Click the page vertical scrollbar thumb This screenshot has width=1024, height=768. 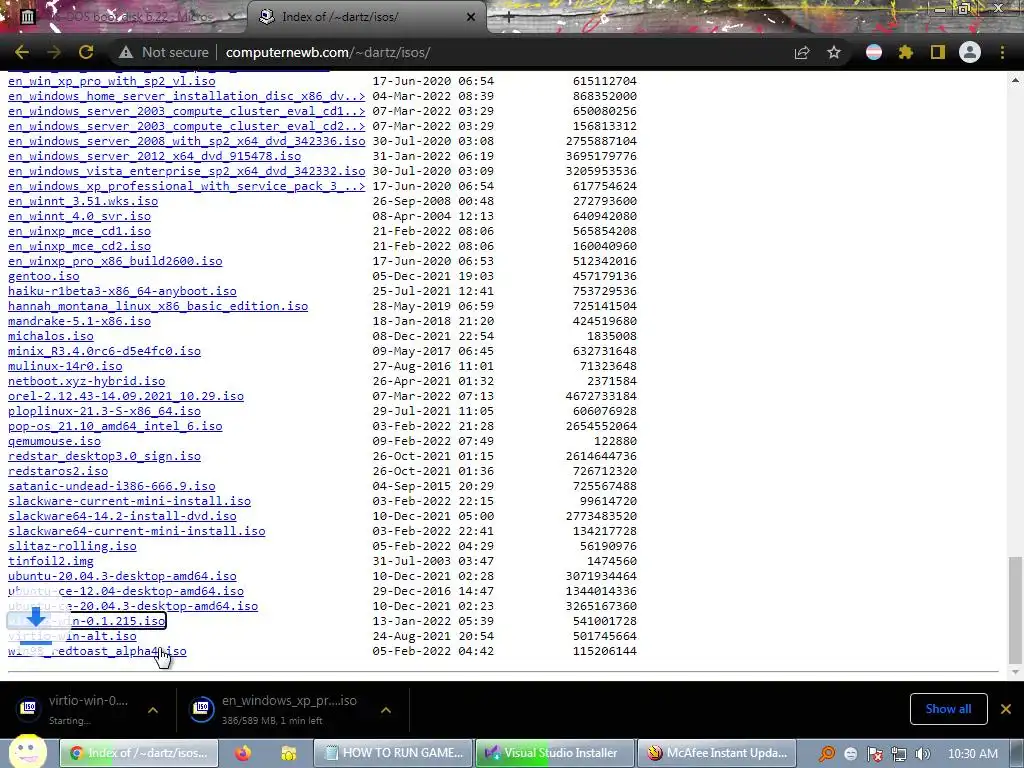[1014, 610]
